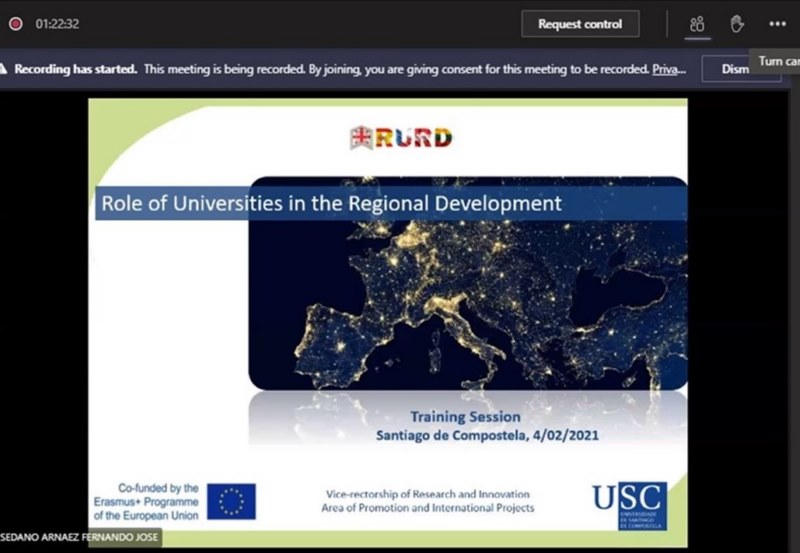Screen dimensions: 800x553
Task: Click the European Union flag emblem
Action: pos(231,501)
